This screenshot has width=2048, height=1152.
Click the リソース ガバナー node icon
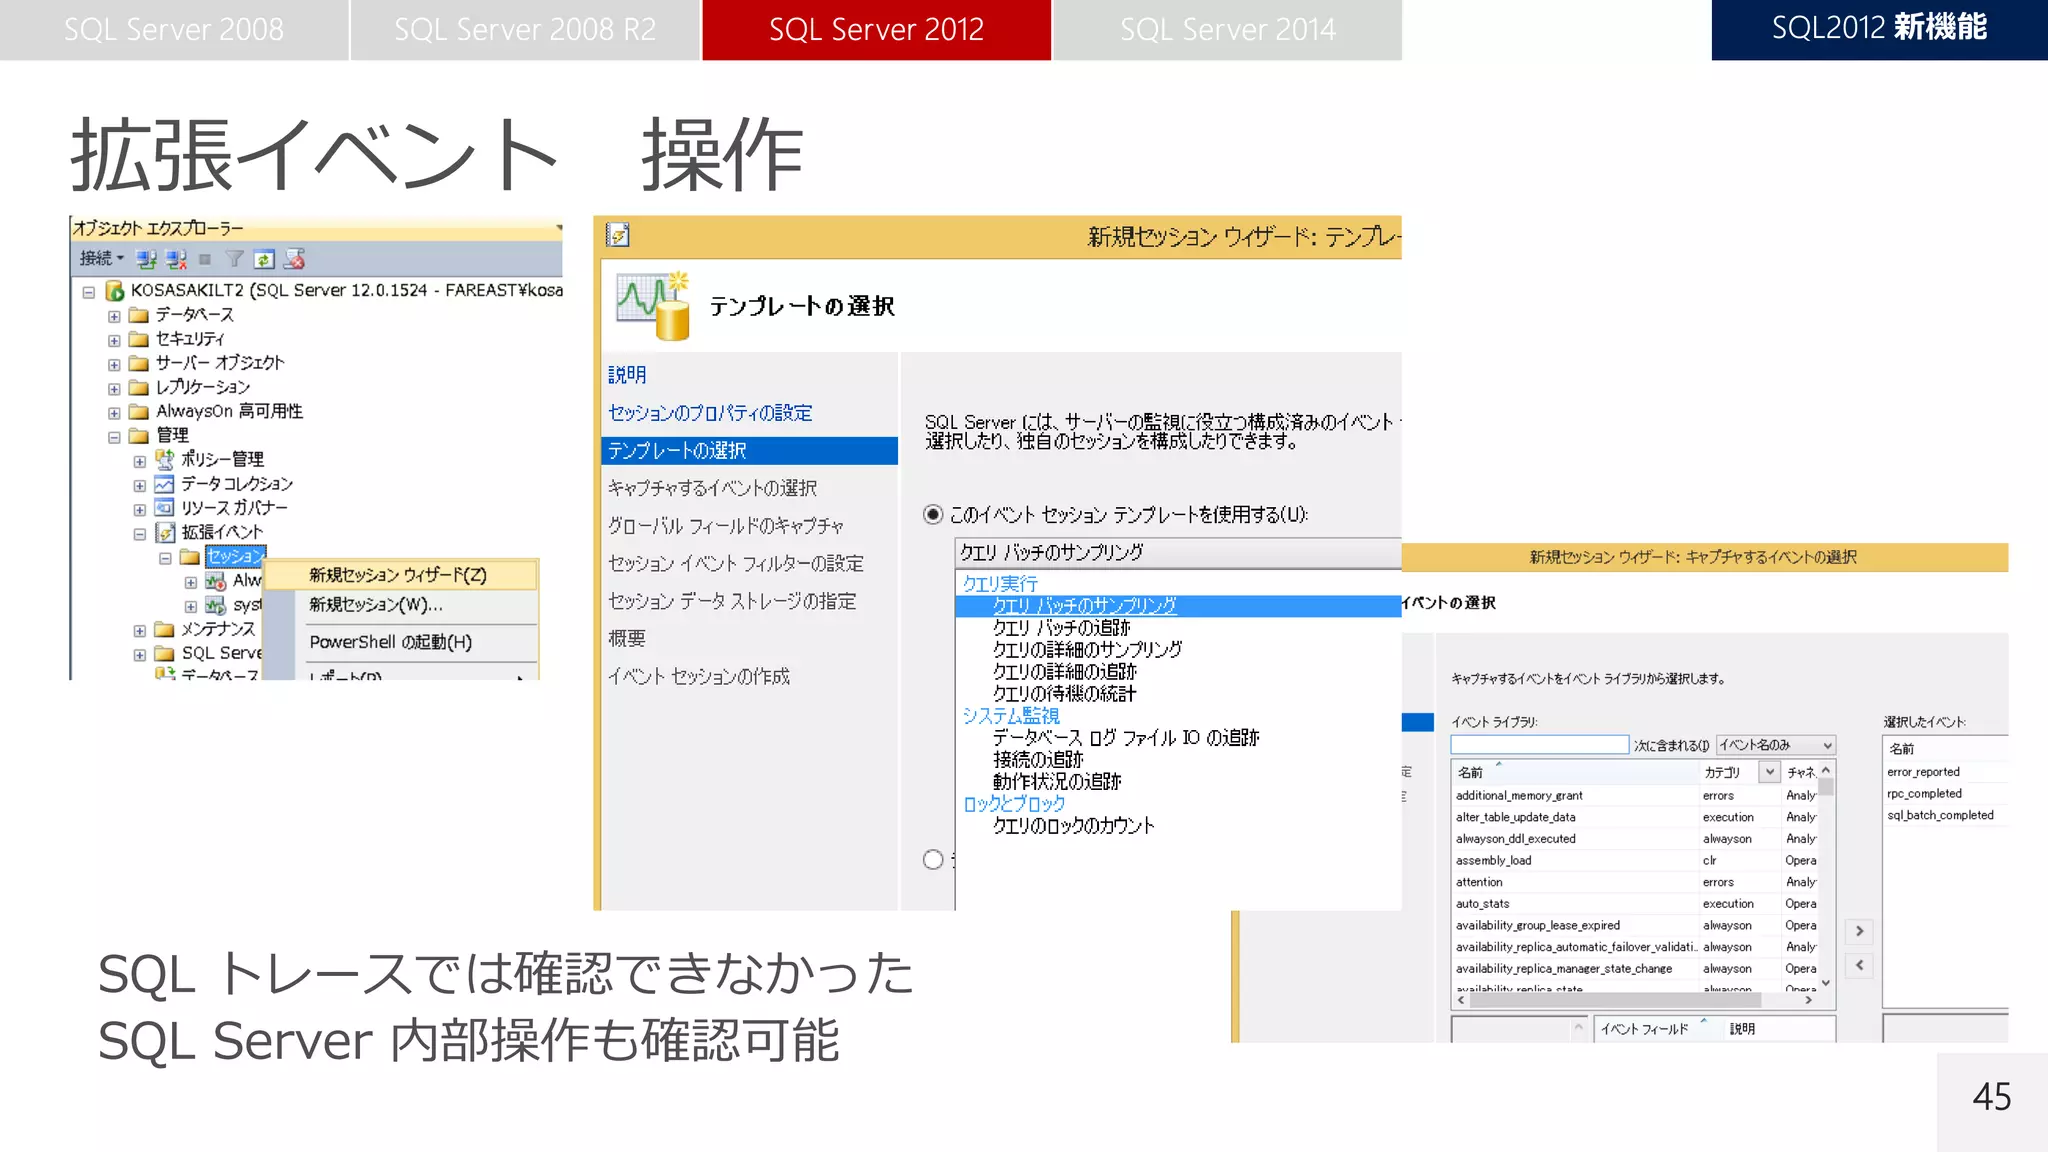coord(165,508)
